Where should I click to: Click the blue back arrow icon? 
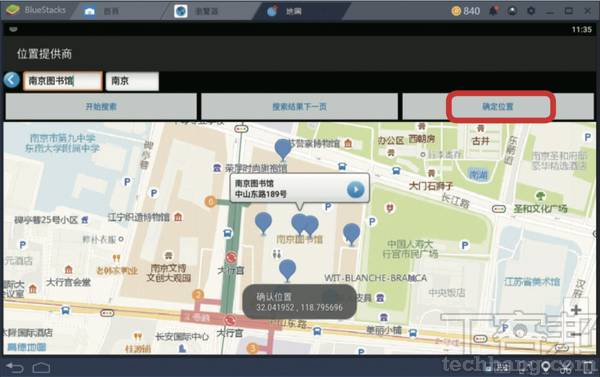[x=11, y=80]
